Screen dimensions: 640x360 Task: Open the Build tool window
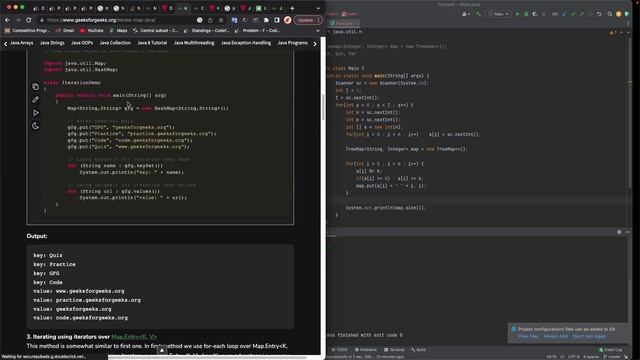click(418, 350)
